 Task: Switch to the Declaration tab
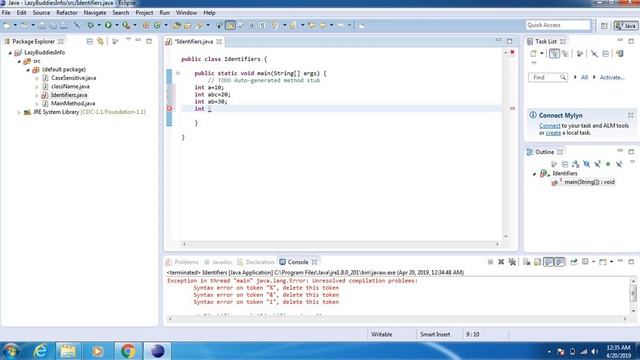point(256,262)
